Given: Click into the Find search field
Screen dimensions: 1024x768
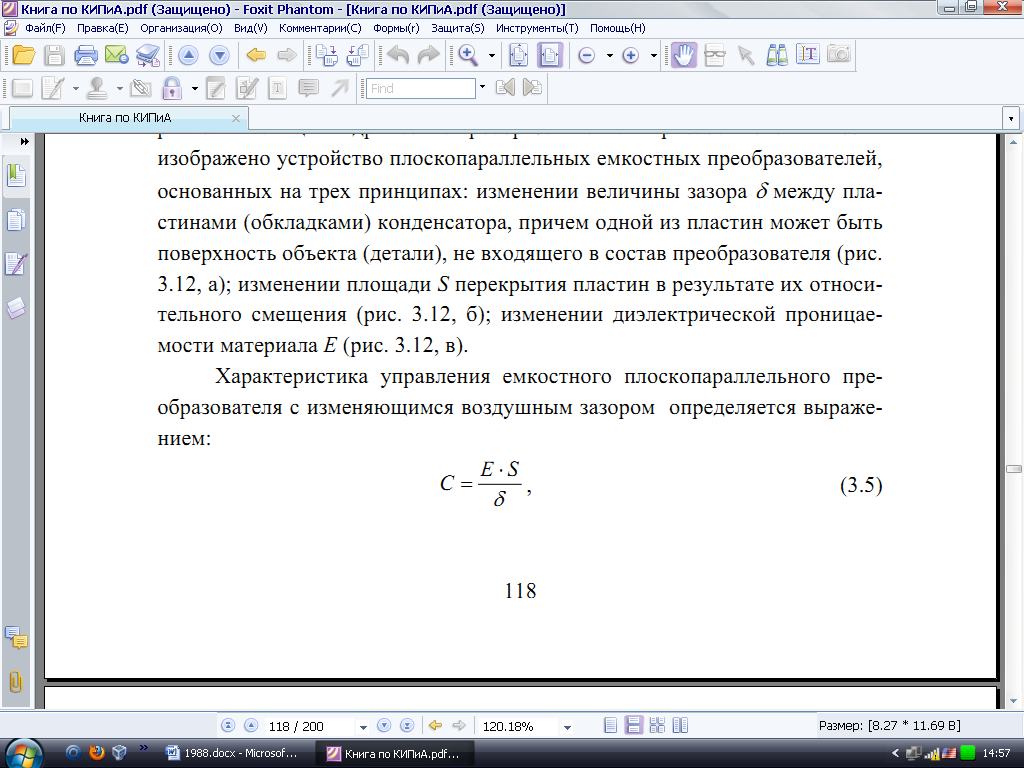Looking at the screenshot, I should coord(421,88).
